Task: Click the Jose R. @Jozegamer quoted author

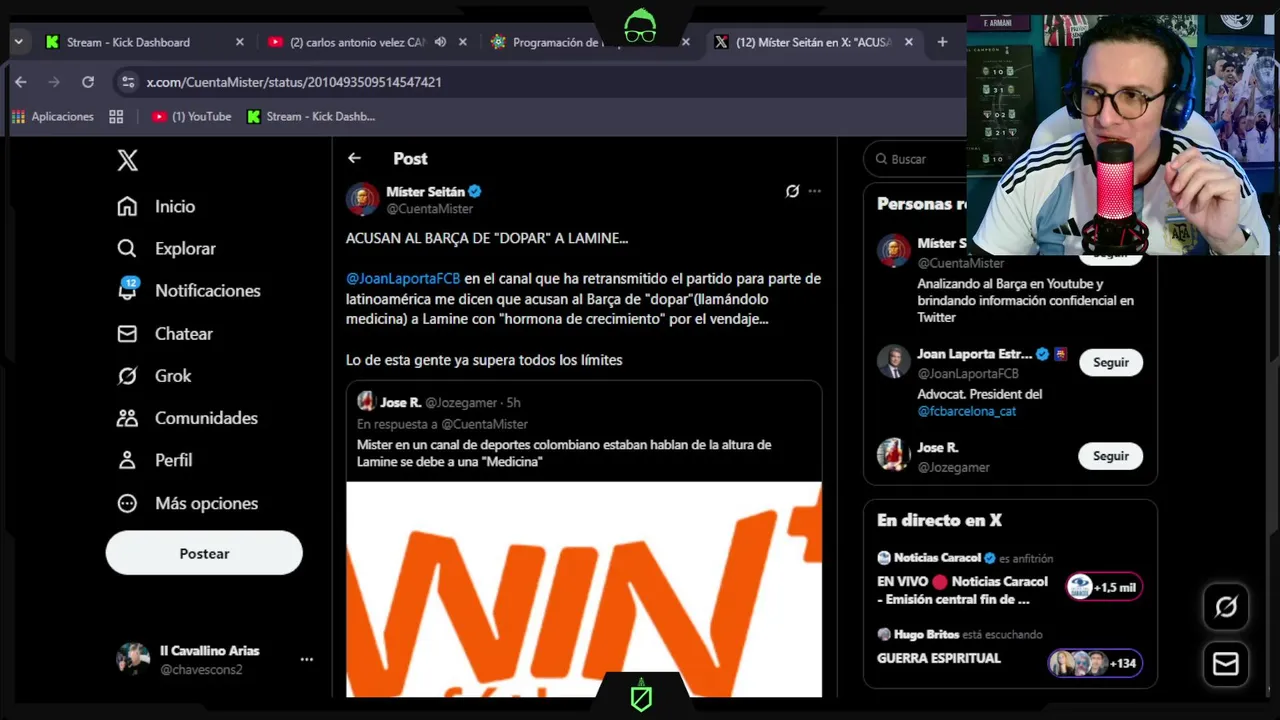Action: (x=439, y=402)
